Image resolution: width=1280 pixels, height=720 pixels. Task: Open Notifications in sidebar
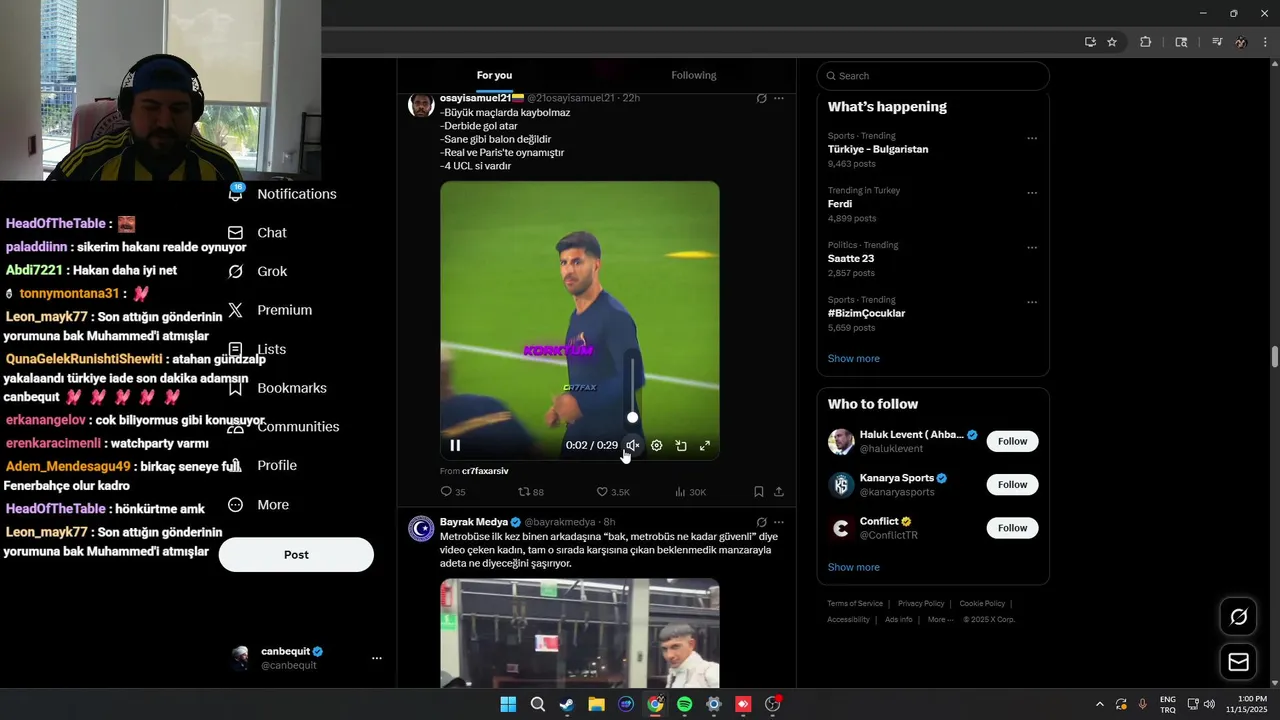click(282, 194)
